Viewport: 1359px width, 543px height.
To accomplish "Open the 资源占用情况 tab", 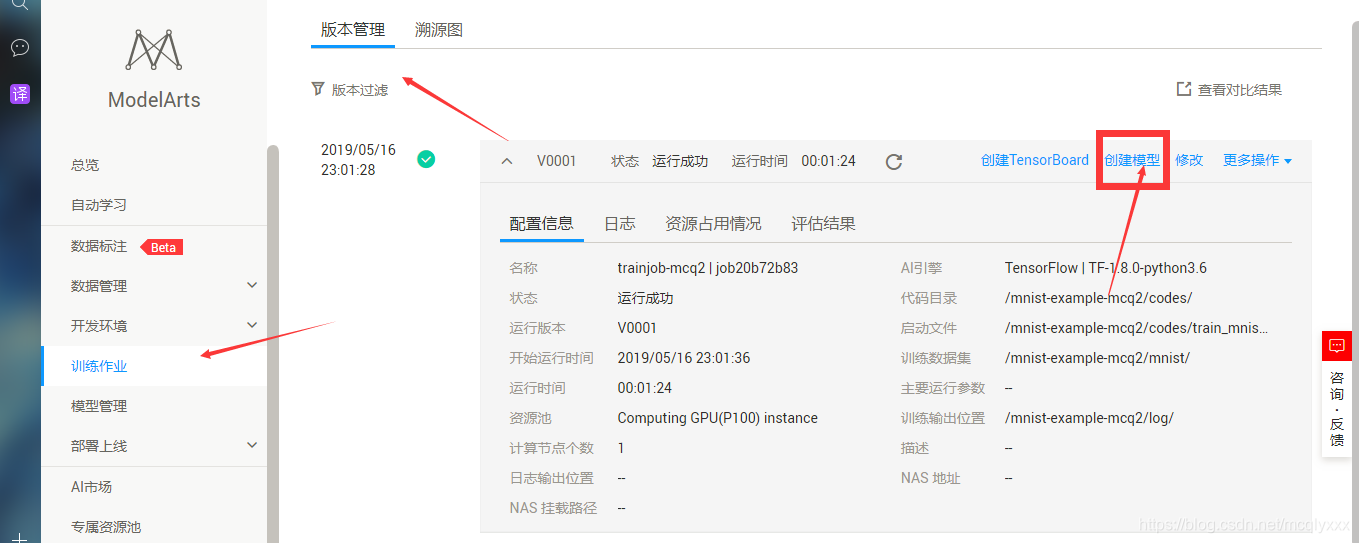I will point(713,224).
